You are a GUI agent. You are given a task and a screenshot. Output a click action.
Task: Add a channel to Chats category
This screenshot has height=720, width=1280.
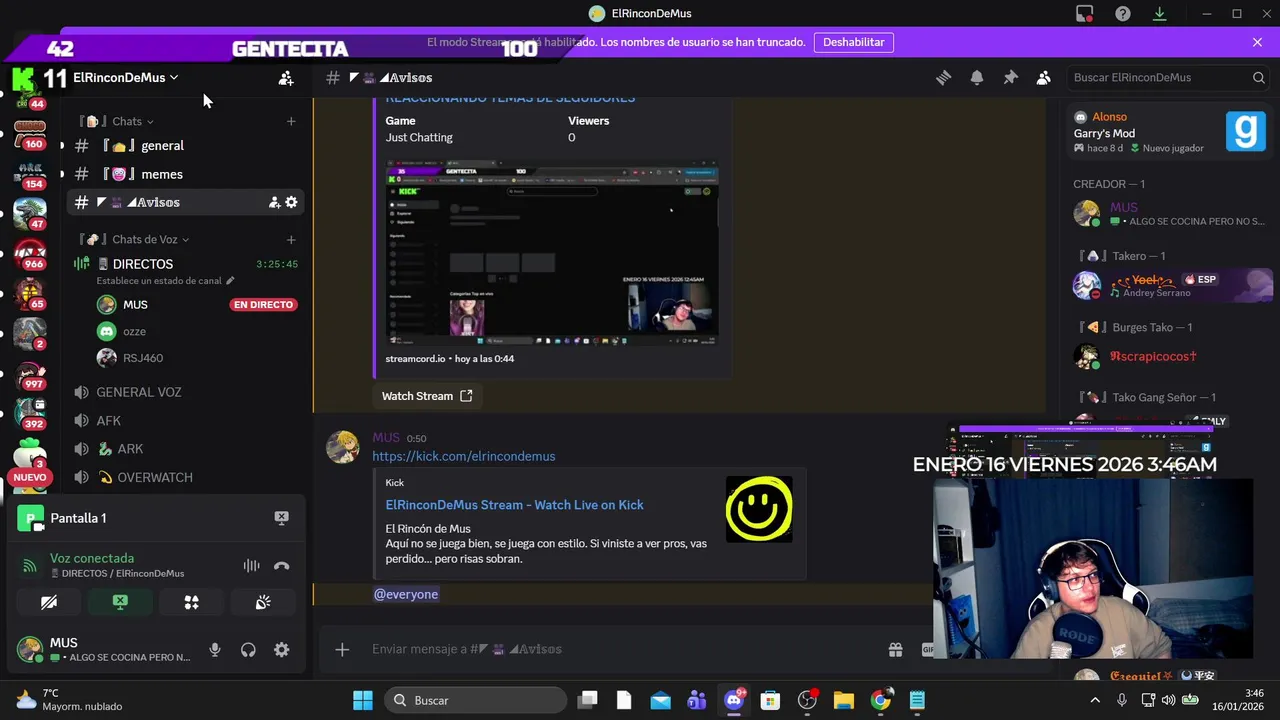[x=291, y=121]
